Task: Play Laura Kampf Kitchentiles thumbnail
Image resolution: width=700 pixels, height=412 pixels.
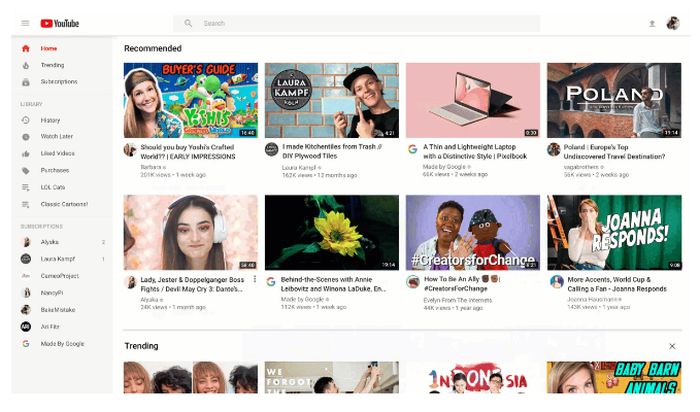Action: pyautogui.click(x=332, y=100)
